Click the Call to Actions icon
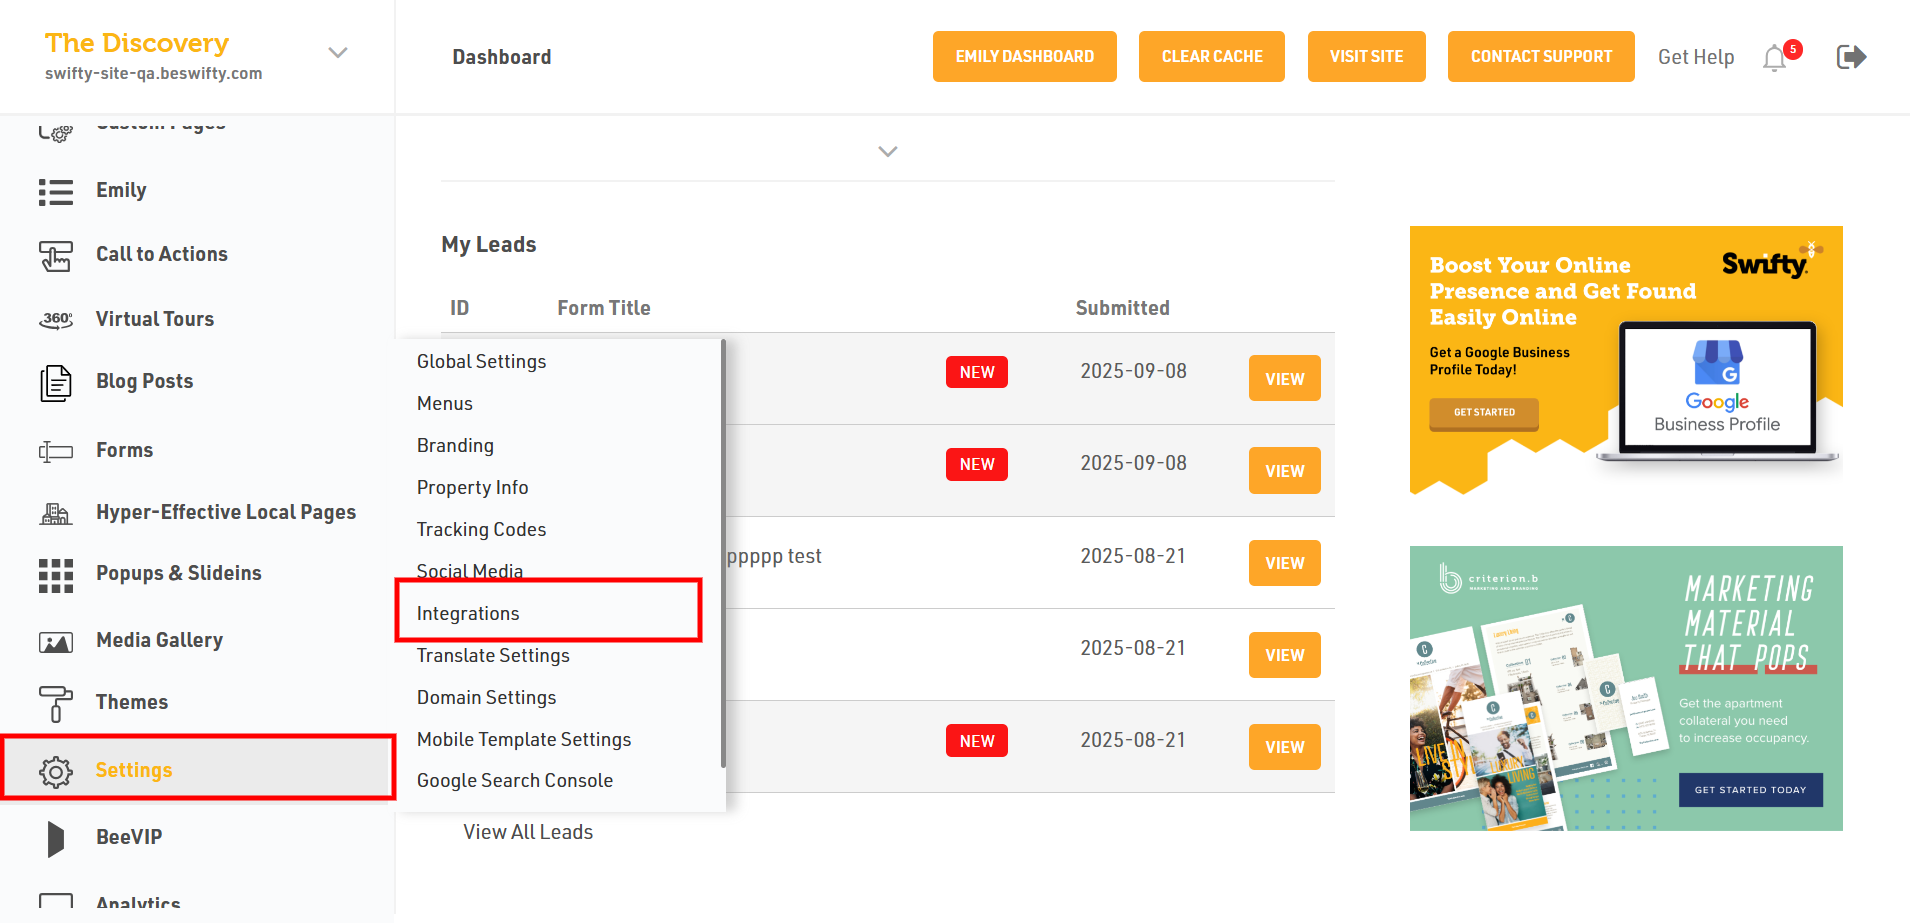Screen dimensions: 1910x923 pos(56,256)
